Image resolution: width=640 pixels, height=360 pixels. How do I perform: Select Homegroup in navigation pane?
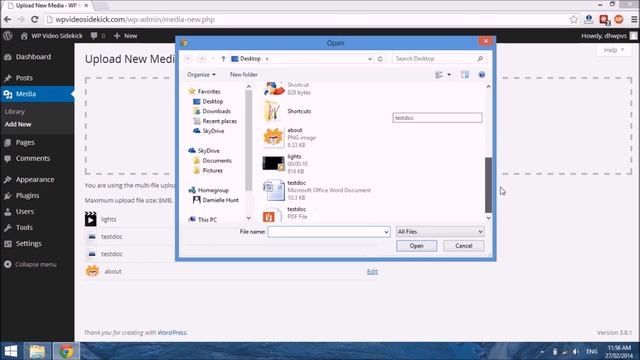209,190
